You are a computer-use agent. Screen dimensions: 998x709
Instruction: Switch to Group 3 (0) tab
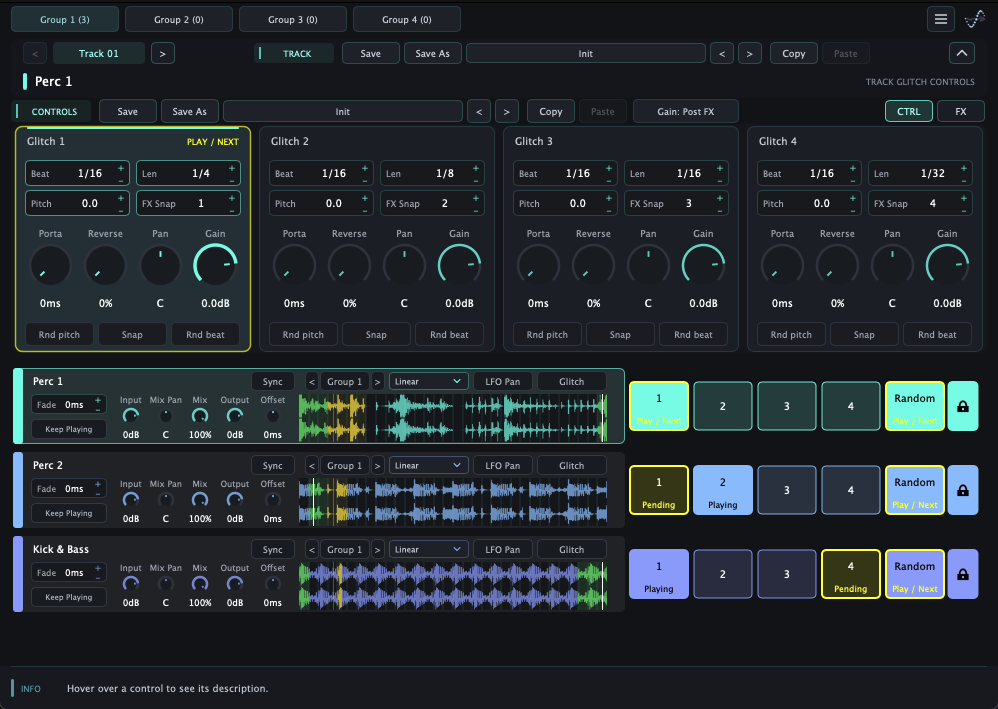point(293,20)
